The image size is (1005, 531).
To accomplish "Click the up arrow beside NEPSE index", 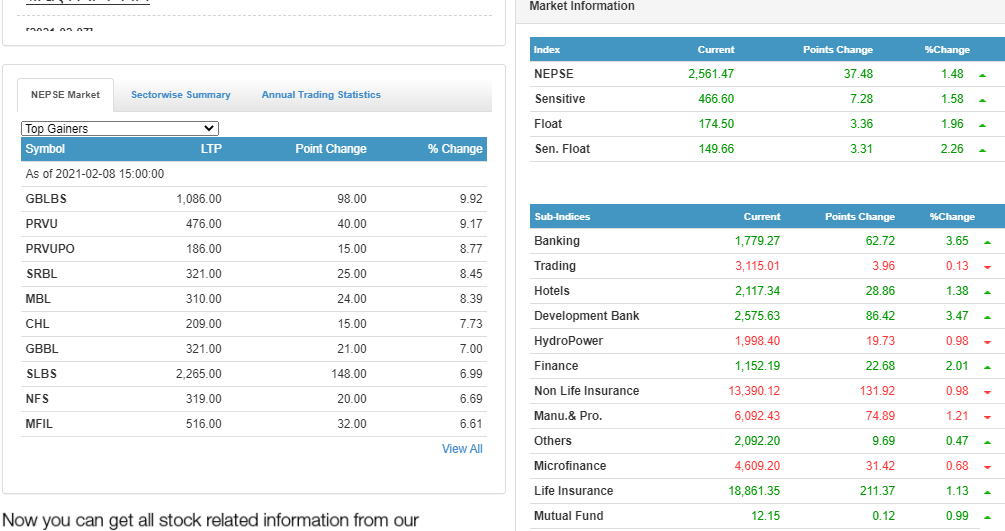I will pyautogui.click(x=983, y=75).
